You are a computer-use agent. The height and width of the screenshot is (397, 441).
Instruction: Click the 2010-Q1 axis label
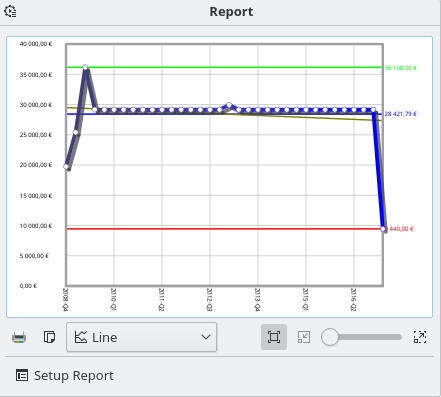113,299
